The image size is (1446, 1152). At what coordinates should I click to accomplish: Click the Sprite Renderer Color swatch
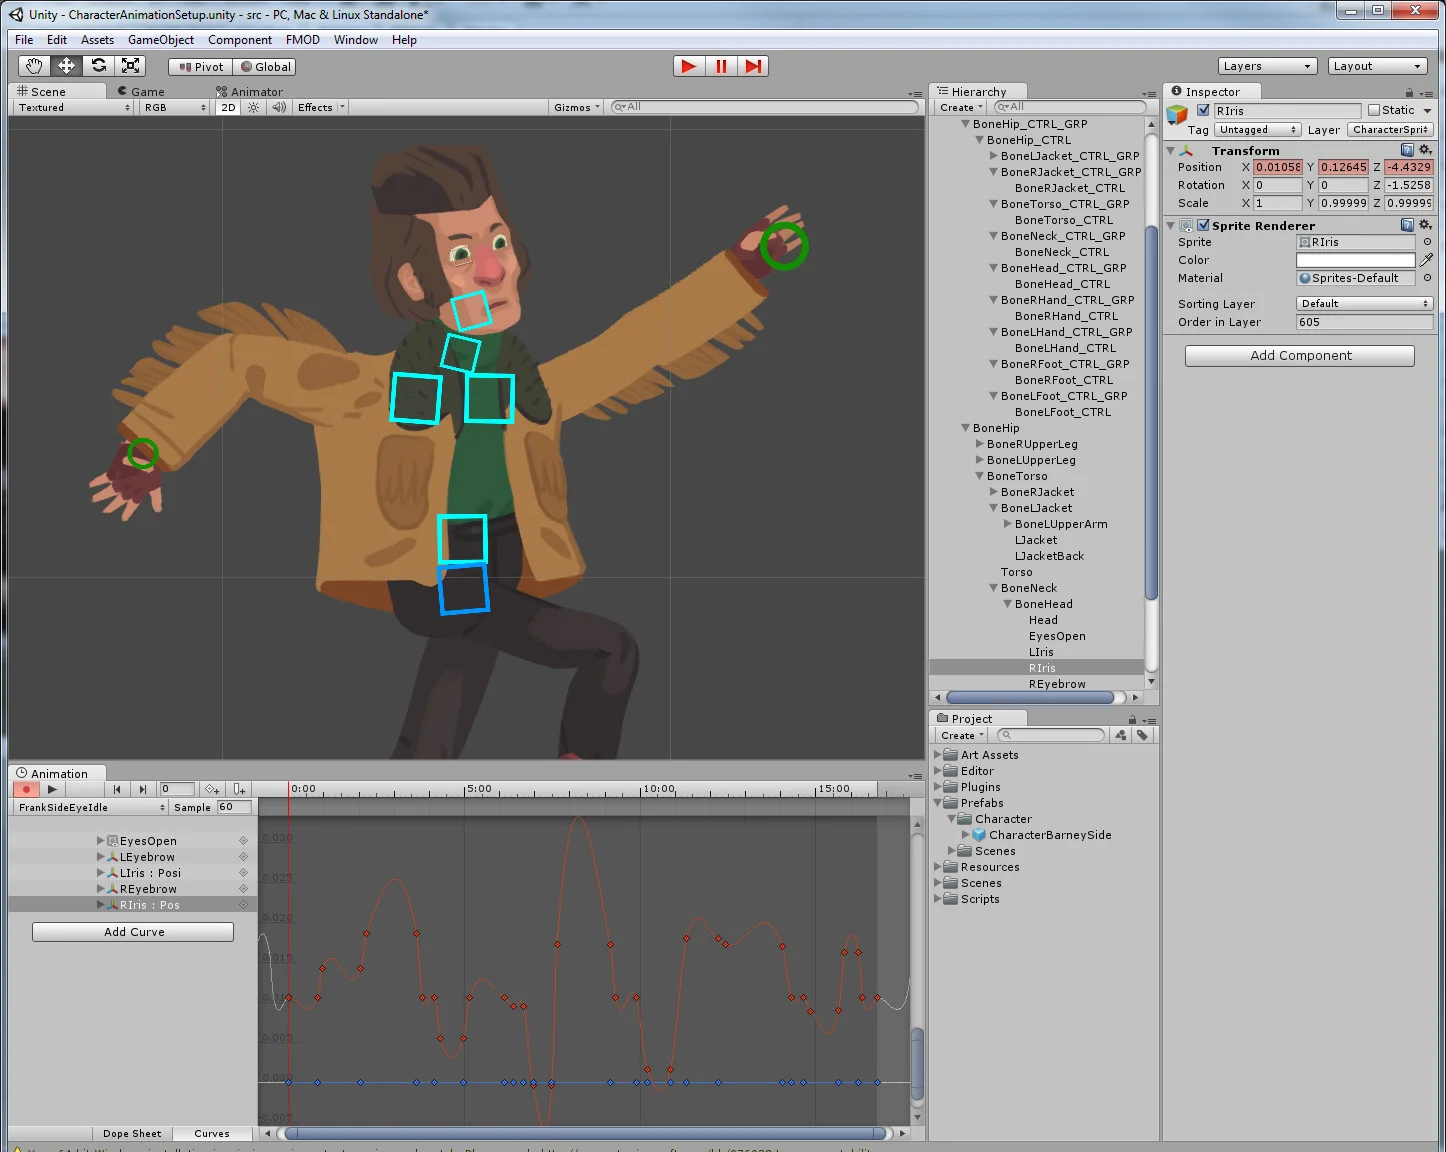(1355, 260)
